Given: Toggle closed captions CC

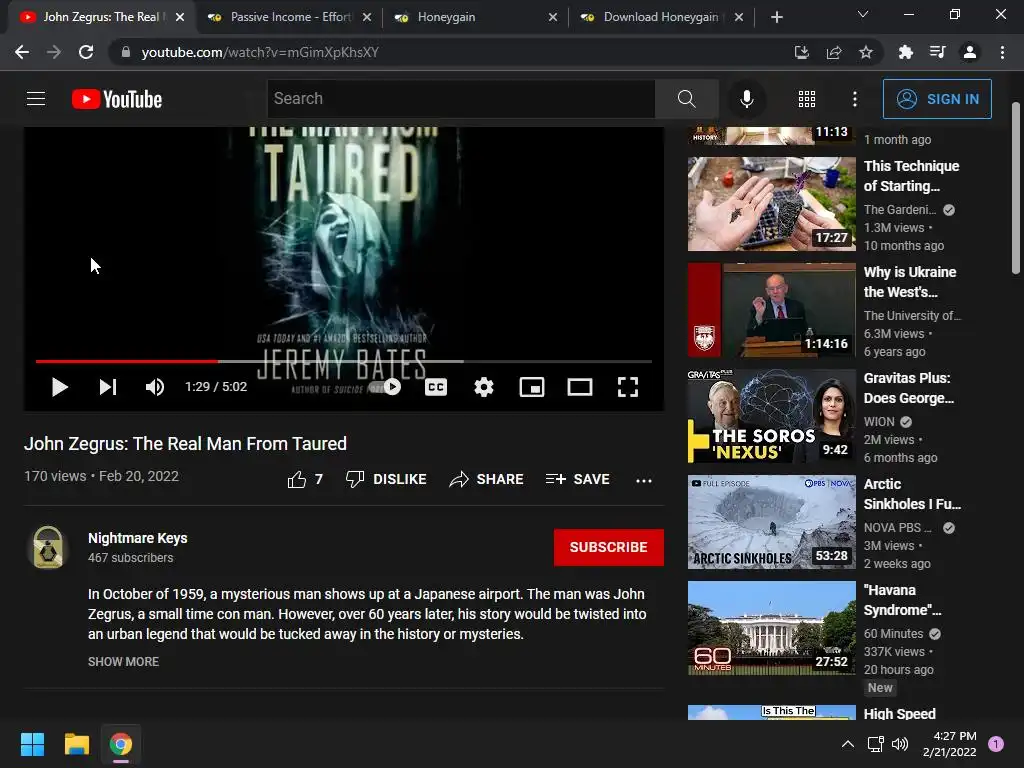Looking at the screenshot, I should [436, 387].
